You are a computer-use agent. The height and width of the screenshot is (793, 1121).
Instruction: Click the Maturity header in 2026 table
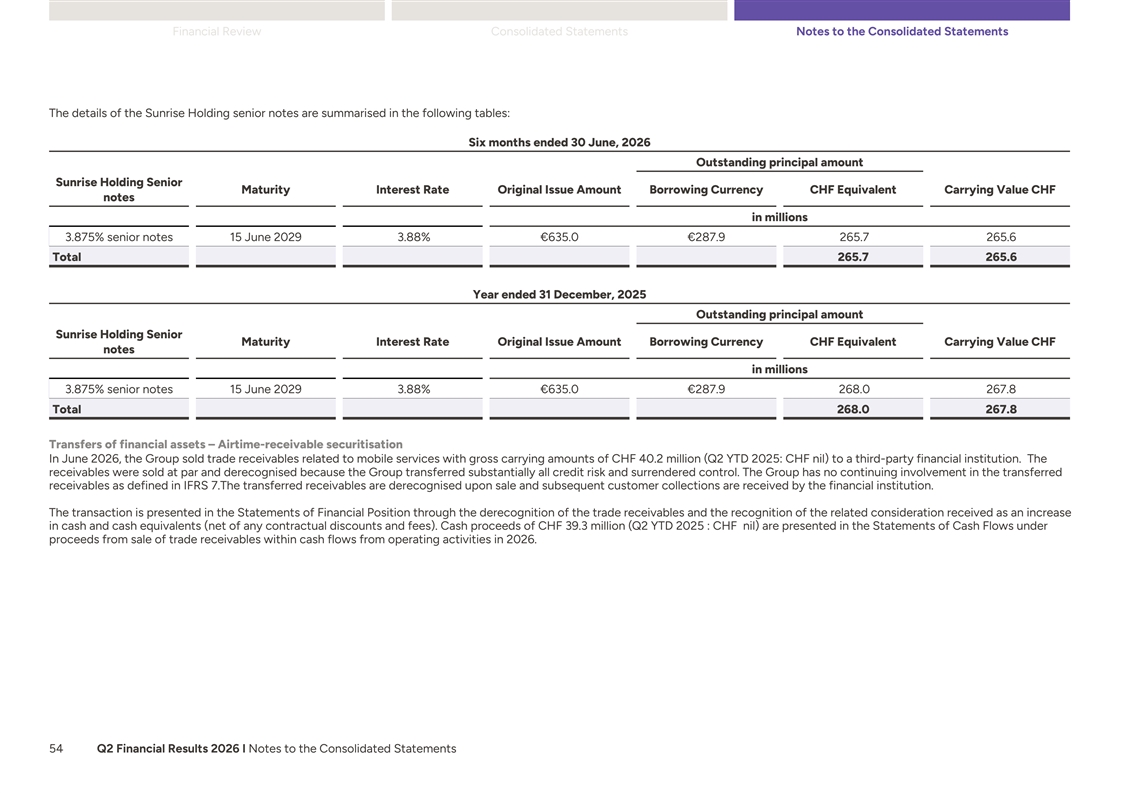click(x=265, y=189)
